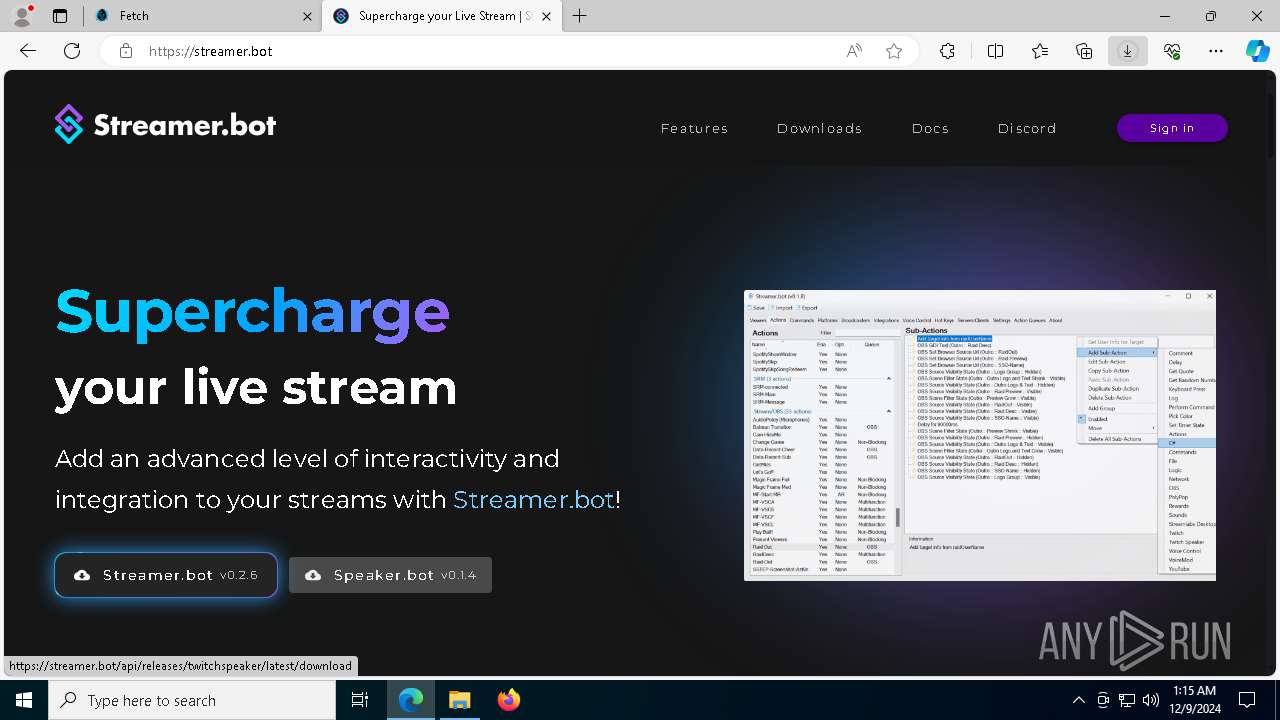Open the Docs link
Image resolution: width=1280 pixels, height=720 pixels.
(930, 128)
